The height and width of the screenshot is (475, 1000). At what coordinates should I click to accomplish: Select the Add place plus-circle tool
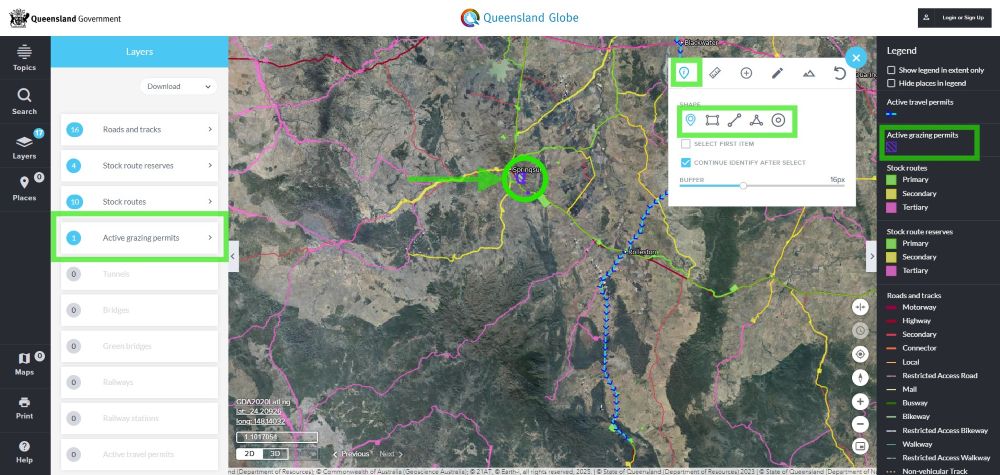coord(746,73)
